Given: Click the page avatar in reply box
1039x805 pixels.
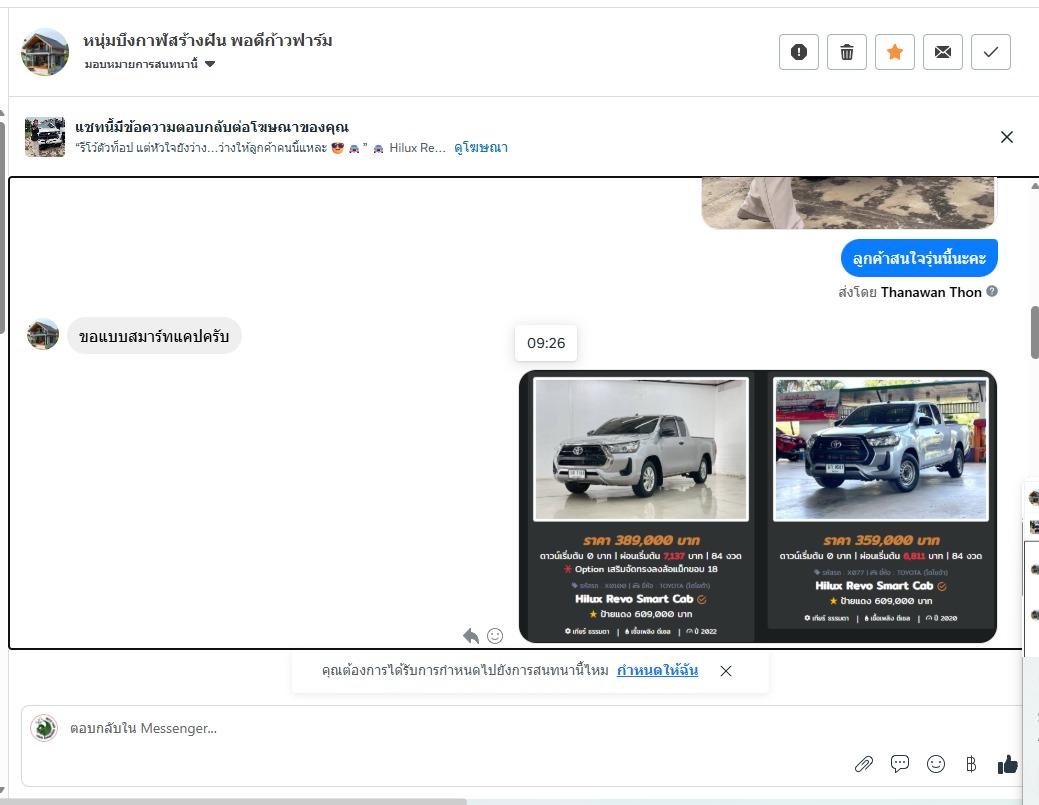Looking at the screenshot, I should [44, 728].
